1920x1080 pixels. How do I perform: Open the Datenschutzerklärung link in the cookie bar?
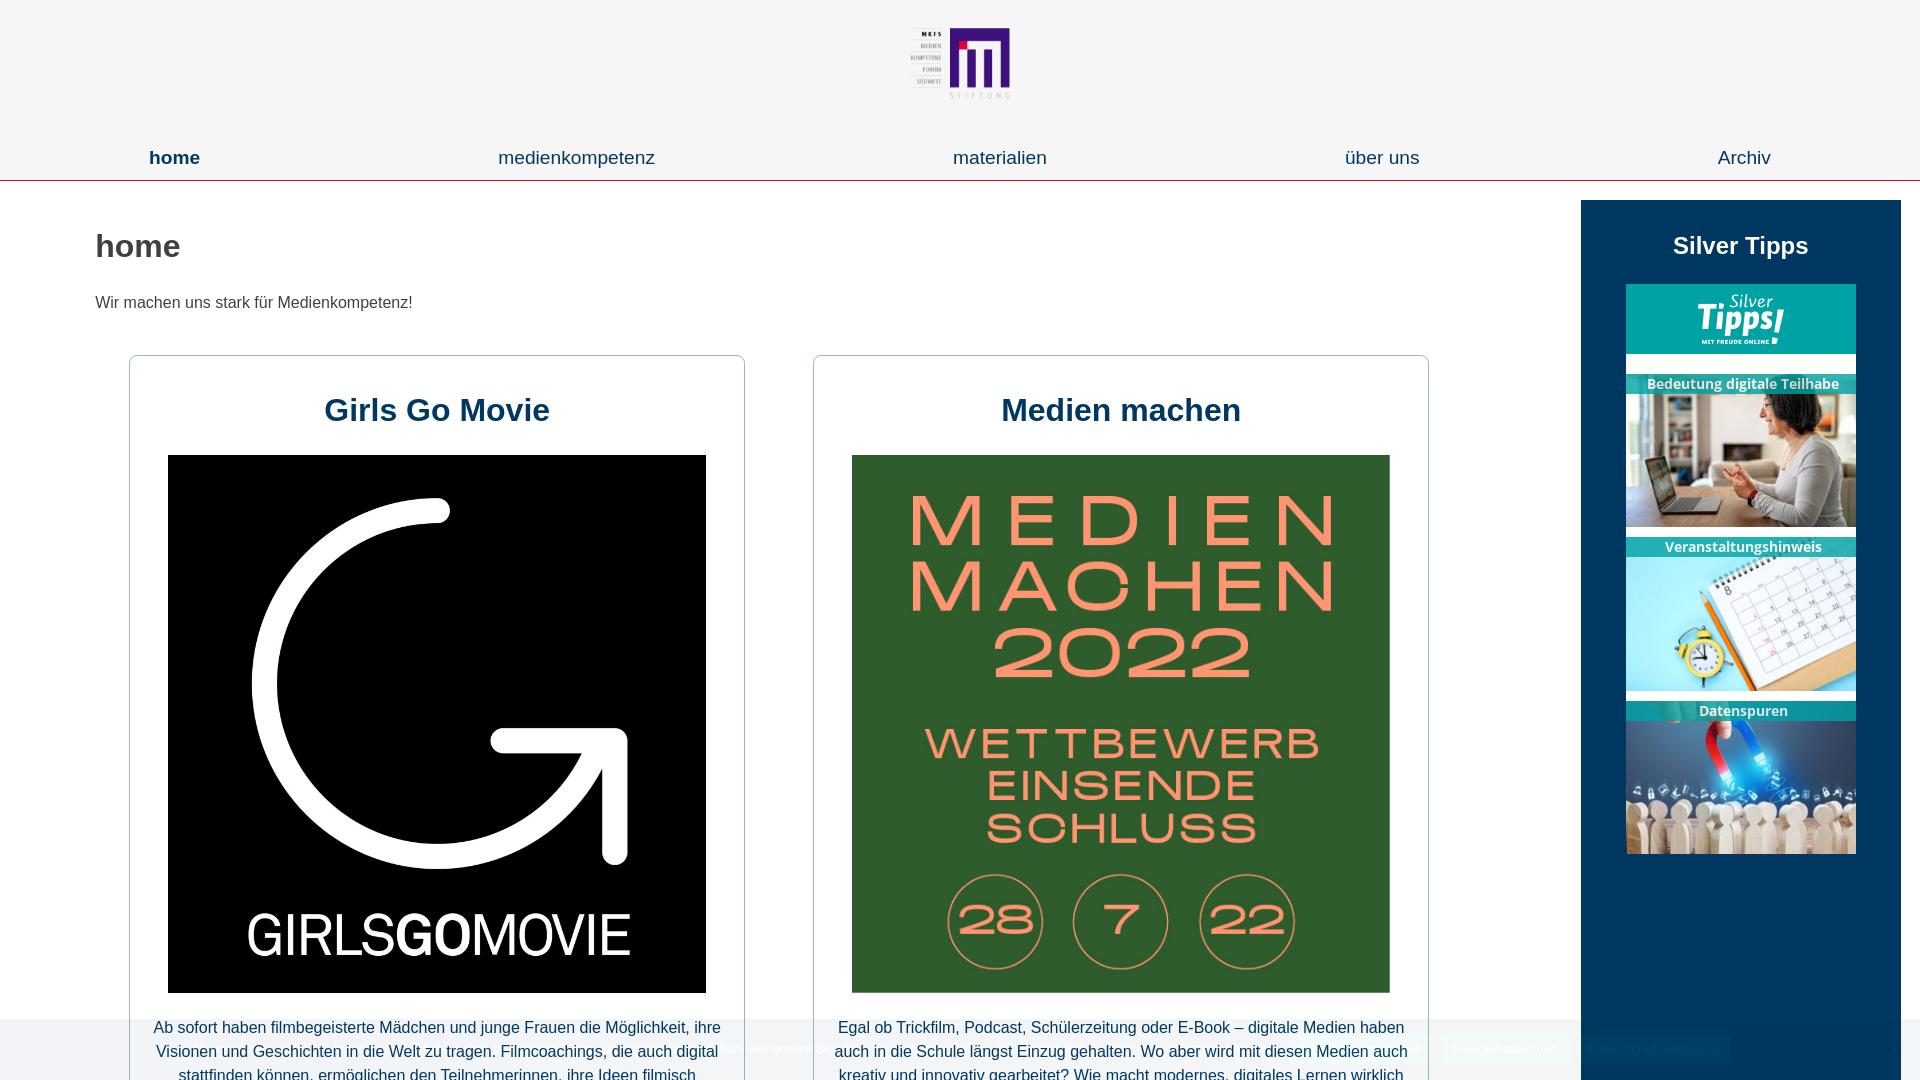click(1655, 1049)
